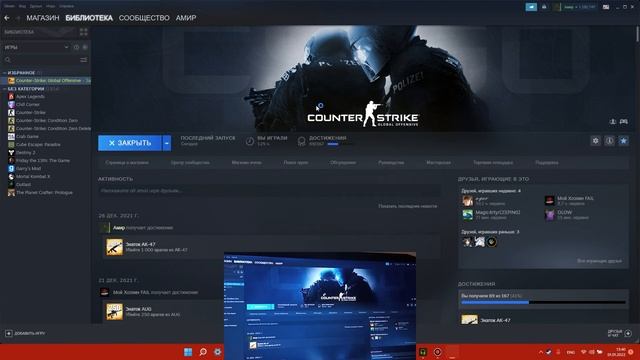Image resolution: width=640 pixels, height=360 pixels.
Task: Click the page vertical scrollbar
Action: pyautogui.click(x=637, y=35)
